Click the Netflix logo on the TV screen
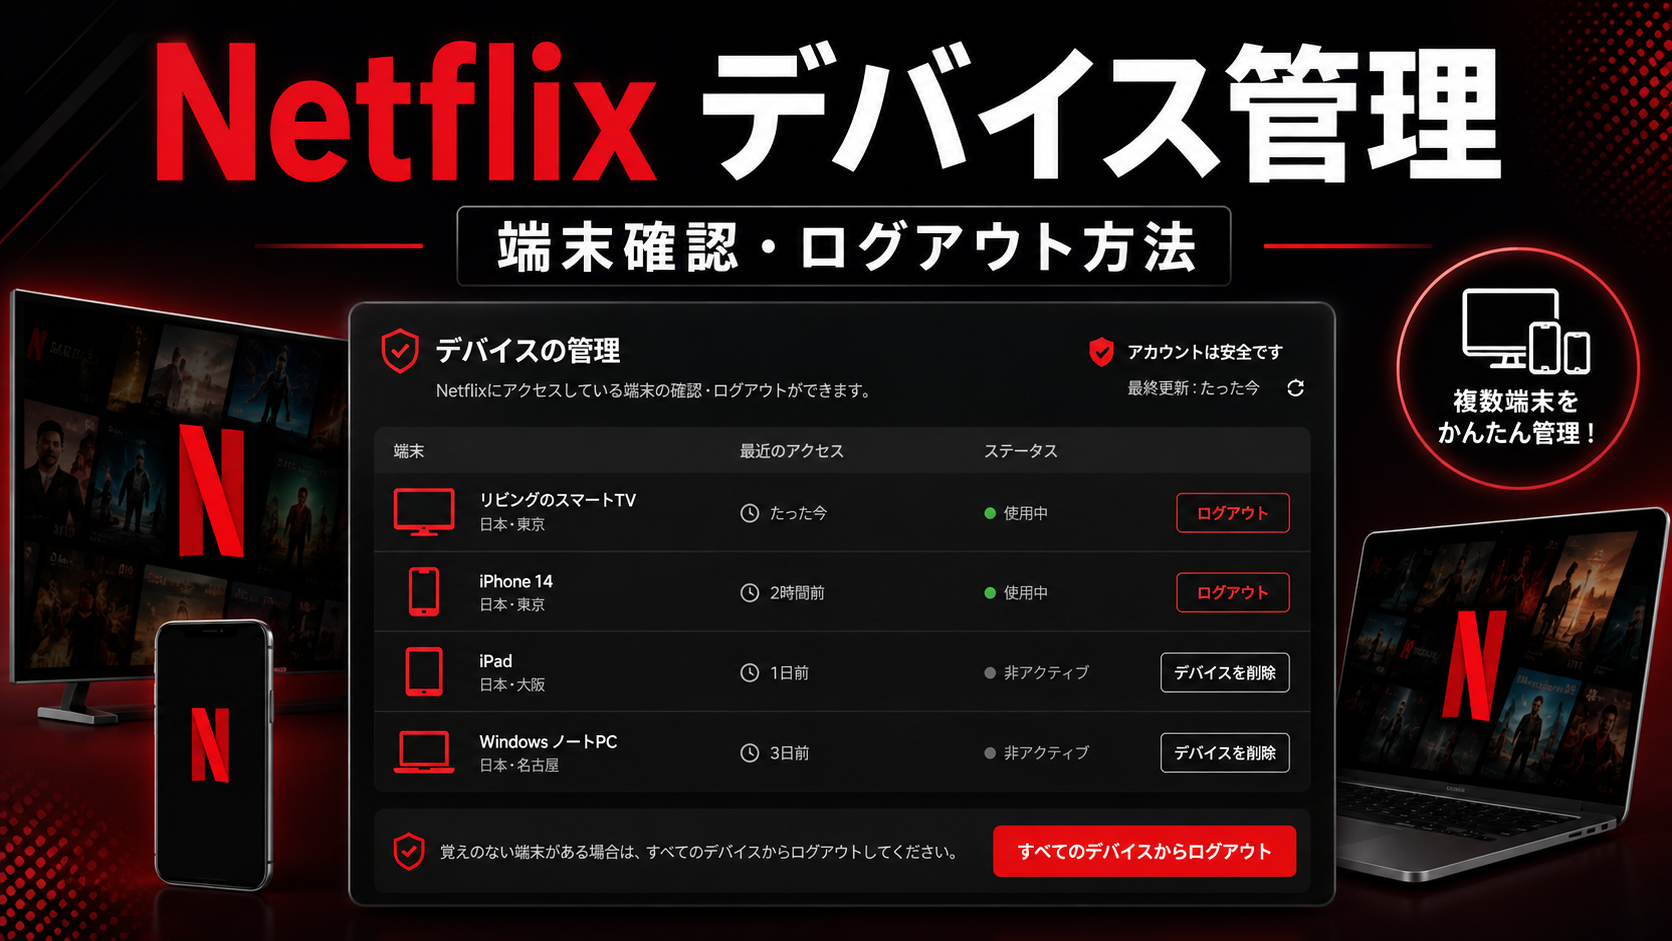Image resolution: width=1672 pixels, height=941 pixels. [211, 490]
